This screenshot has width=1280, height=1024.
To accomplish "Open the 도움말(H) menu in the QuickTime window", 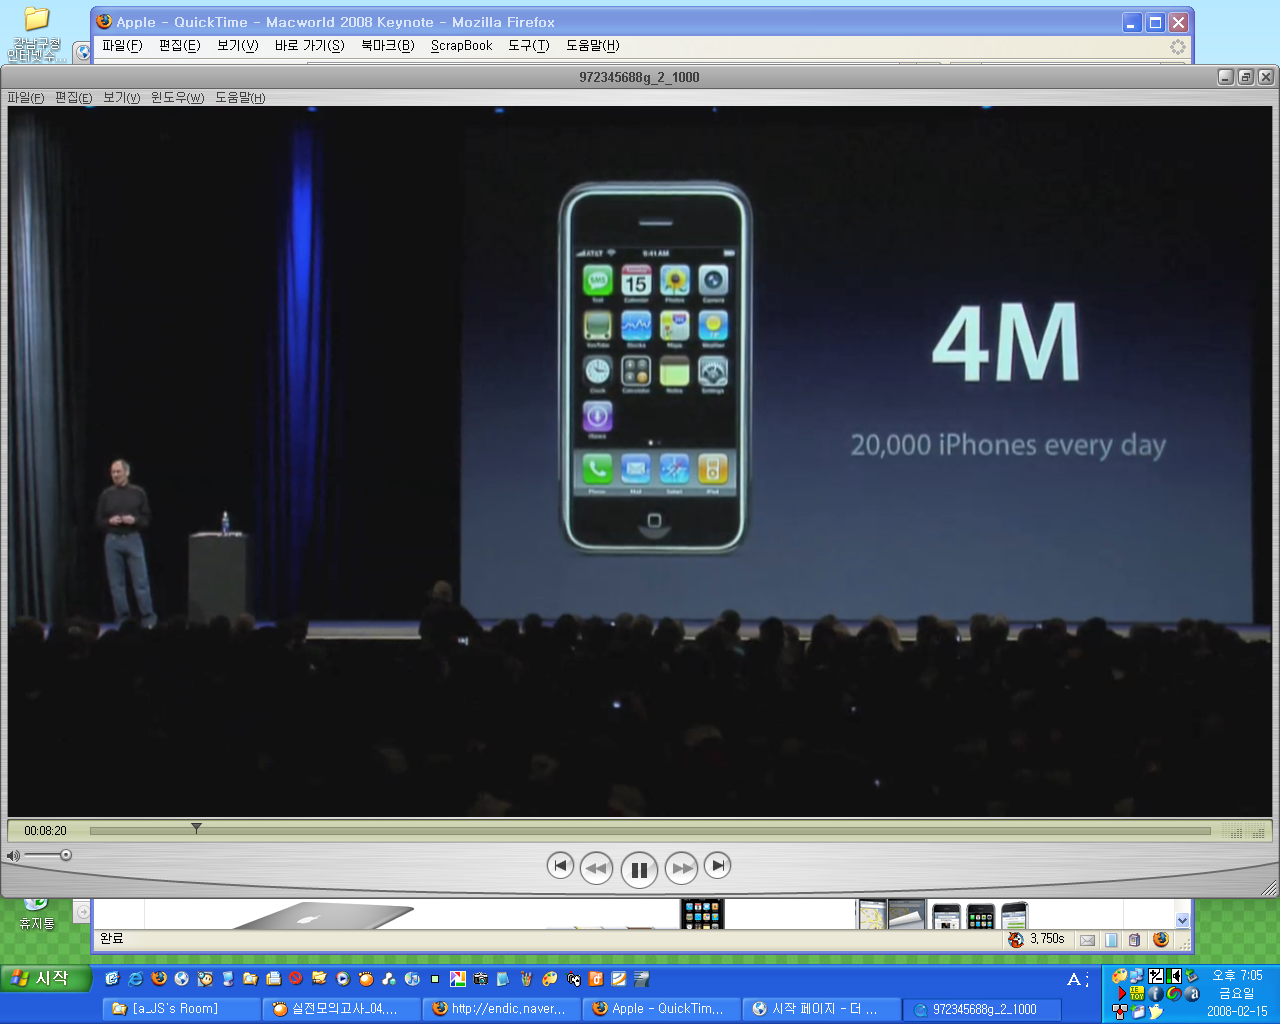I will point(240,97).
